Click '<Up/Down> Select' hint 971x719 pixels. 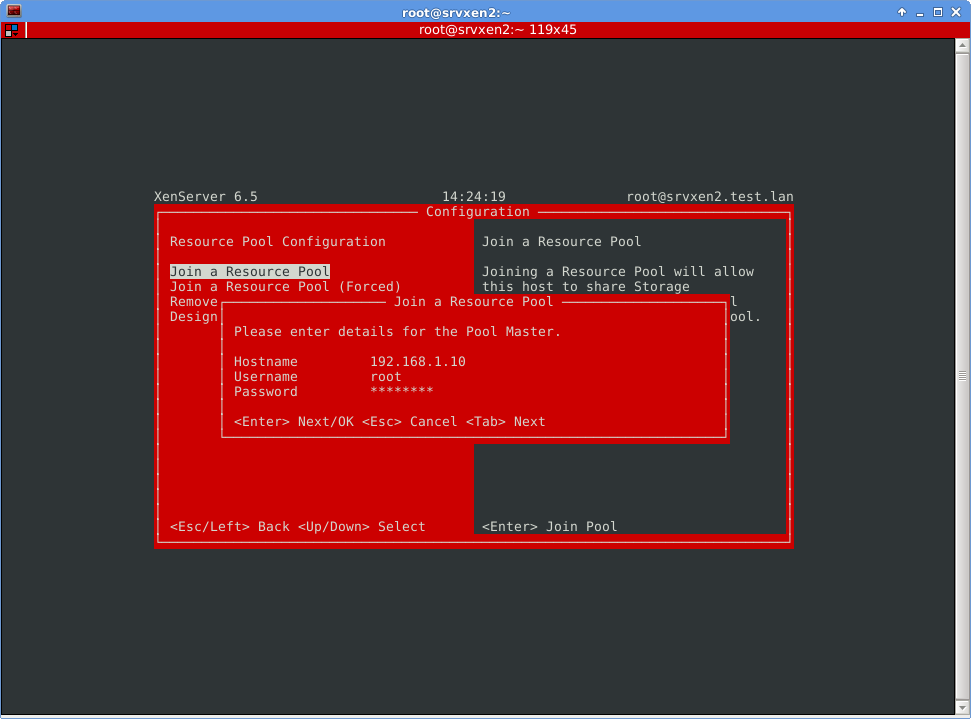pos(362,526)
